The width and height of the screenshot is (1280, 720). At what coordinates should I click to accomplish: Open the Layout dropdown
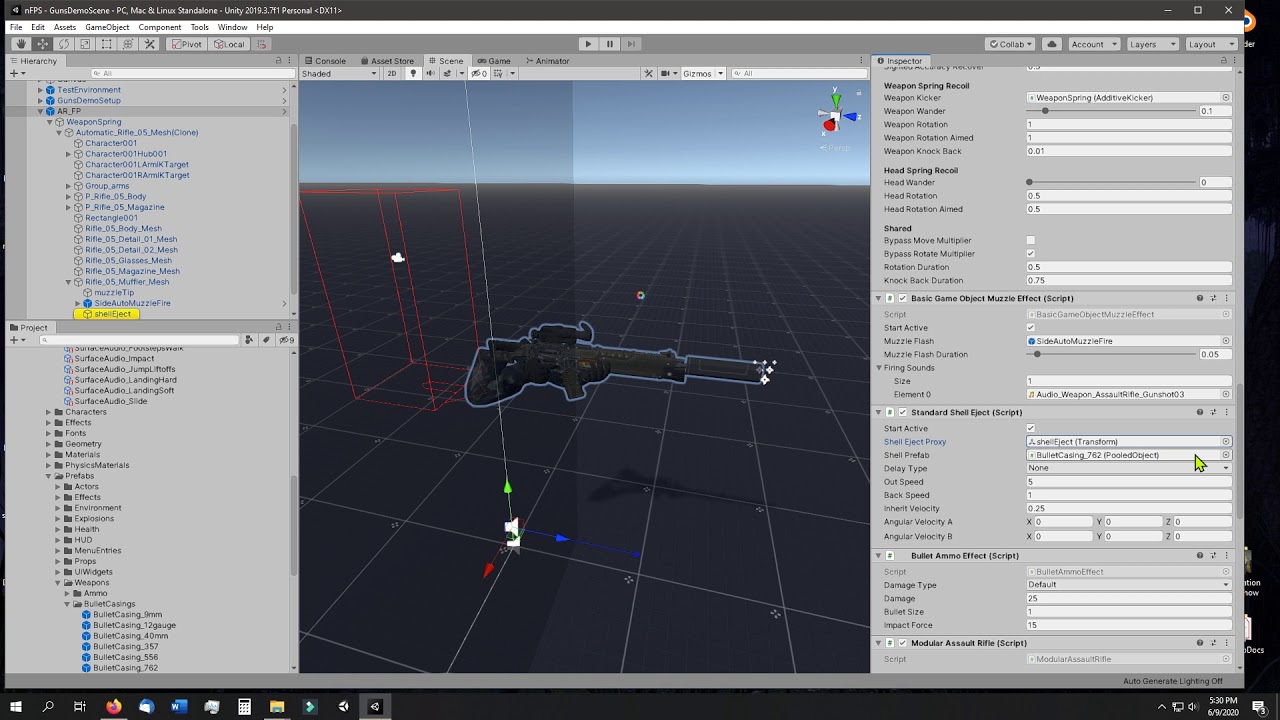pos(1209,44)
